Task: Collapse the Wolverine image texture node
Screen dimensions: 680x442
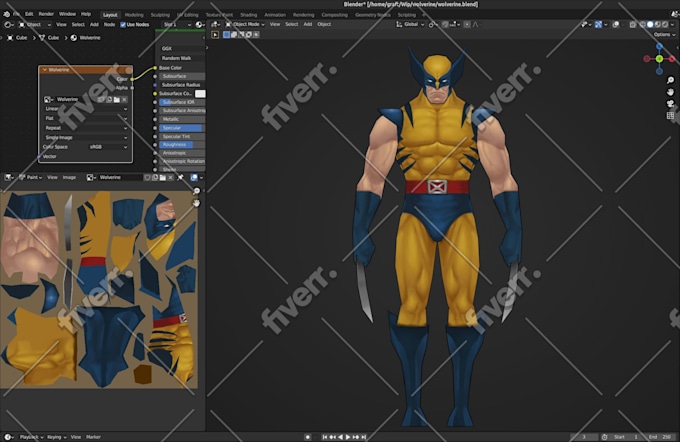Action: (x=44, y=70)
